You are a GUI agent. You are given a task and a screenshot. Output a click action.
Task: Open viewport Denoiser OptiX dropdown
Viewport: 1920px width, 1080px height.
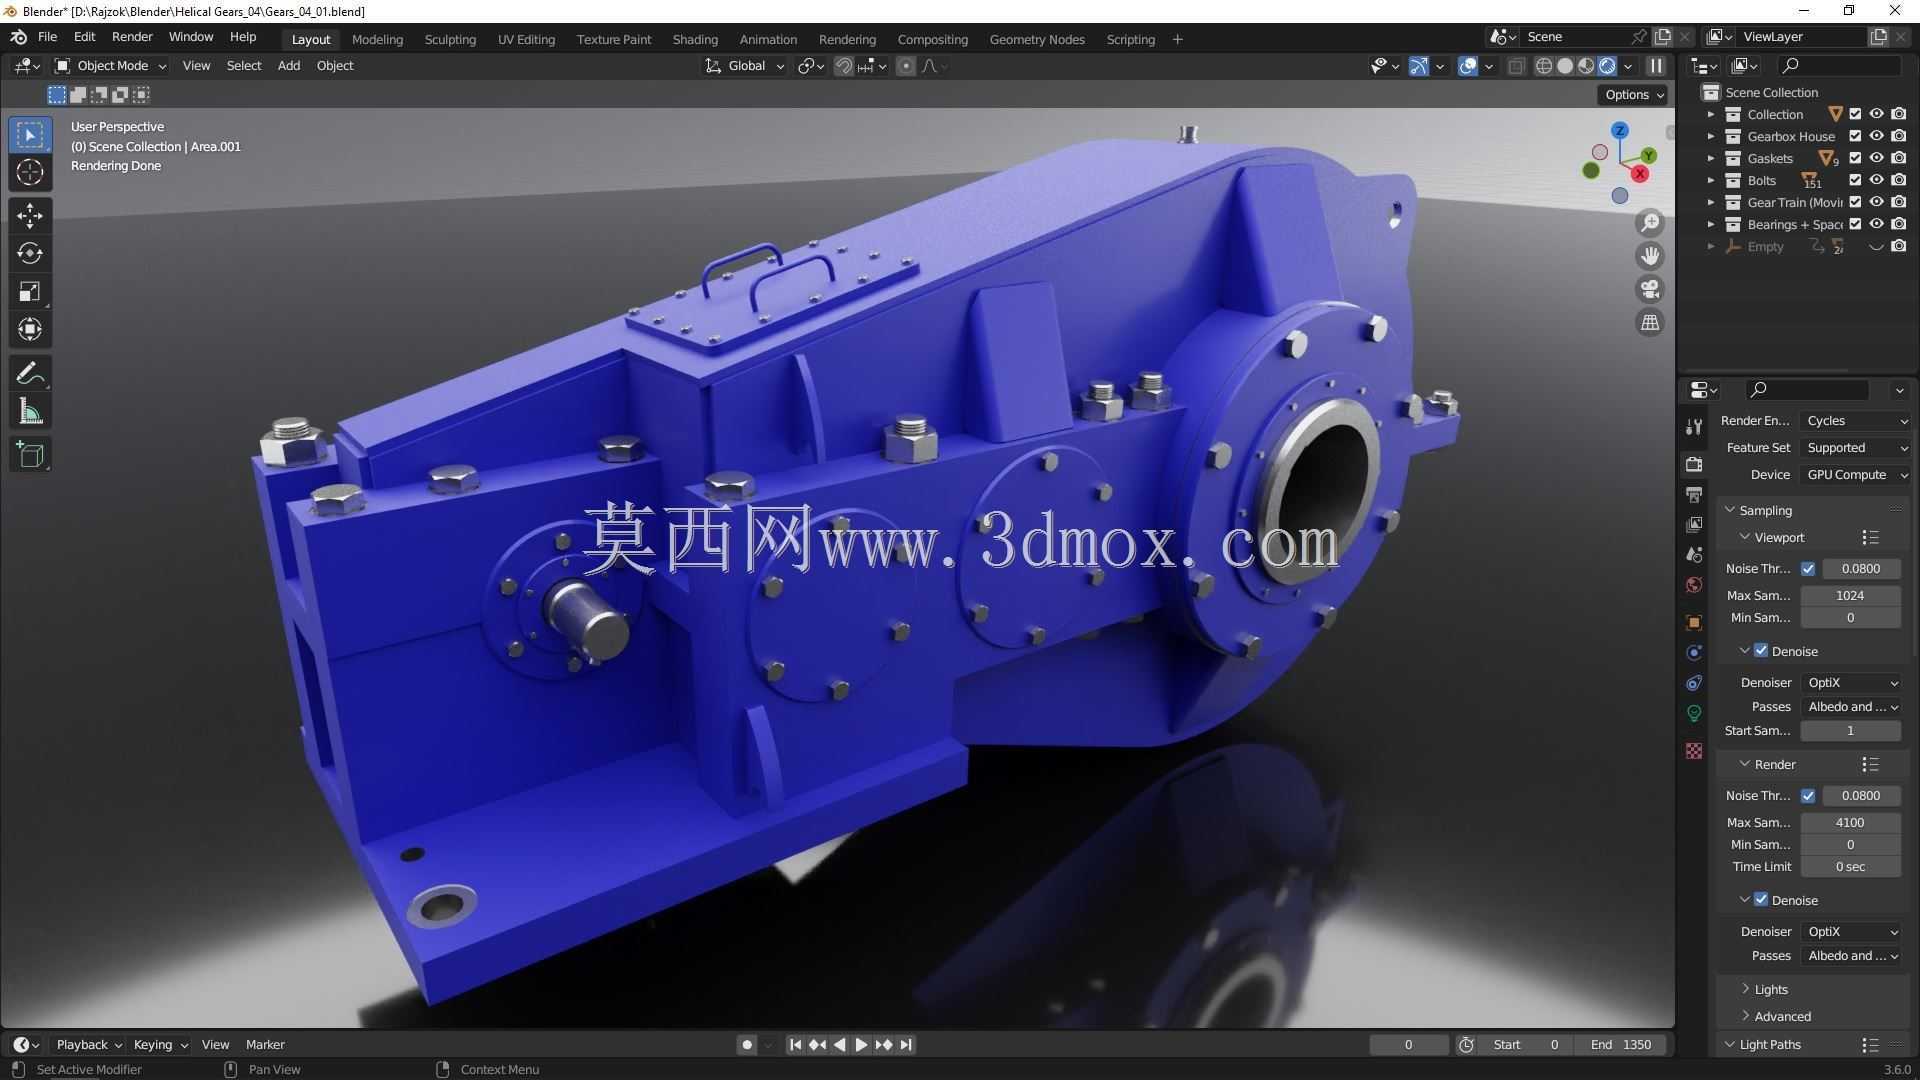pos(1851,683)
